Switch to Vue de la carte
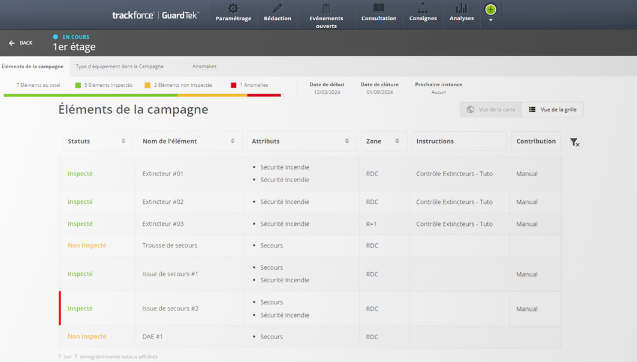Viewport: 637px width, 362px height. [491, 110]
